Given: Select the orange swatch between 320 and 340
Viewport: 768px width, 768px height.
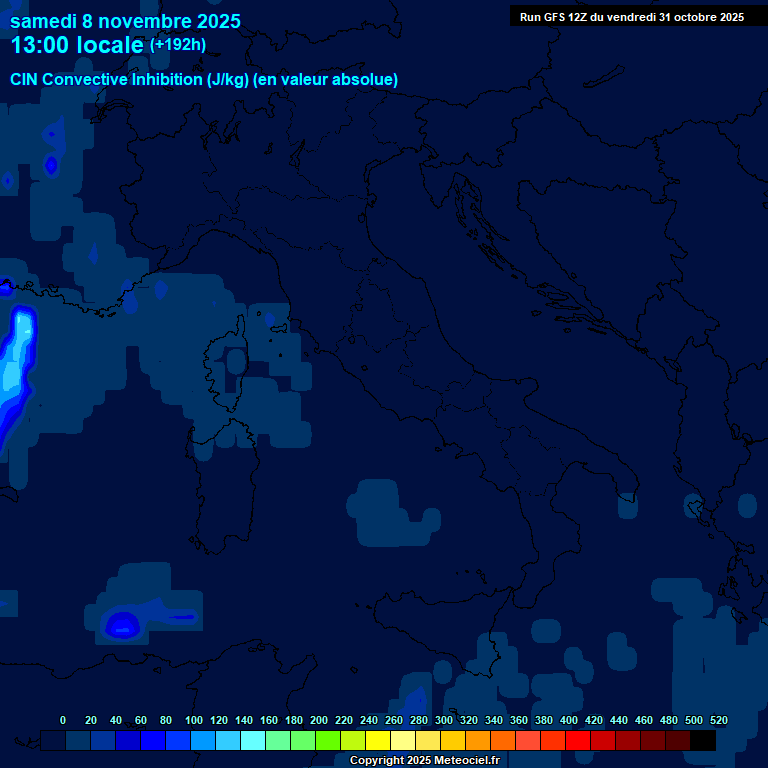Looking at the screenshot, I should pos(478,740).
